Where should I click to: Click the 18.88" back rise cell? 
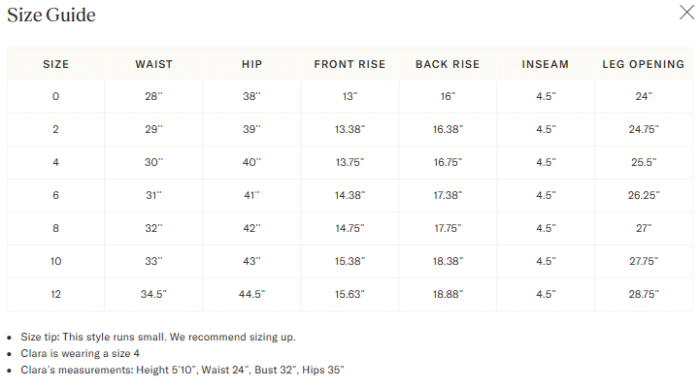tap(448, 294)
